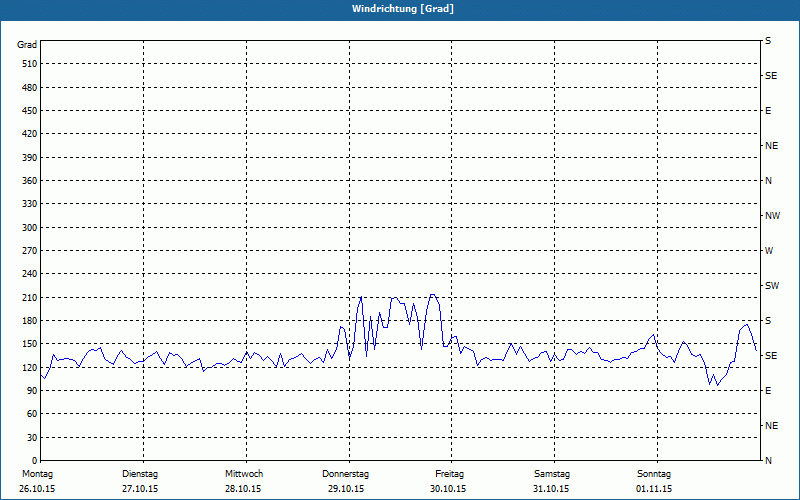800x500 pixels.
Task: Click the 'Windrichtung [Grad]' chart title
Action: [x=403, y=9]
